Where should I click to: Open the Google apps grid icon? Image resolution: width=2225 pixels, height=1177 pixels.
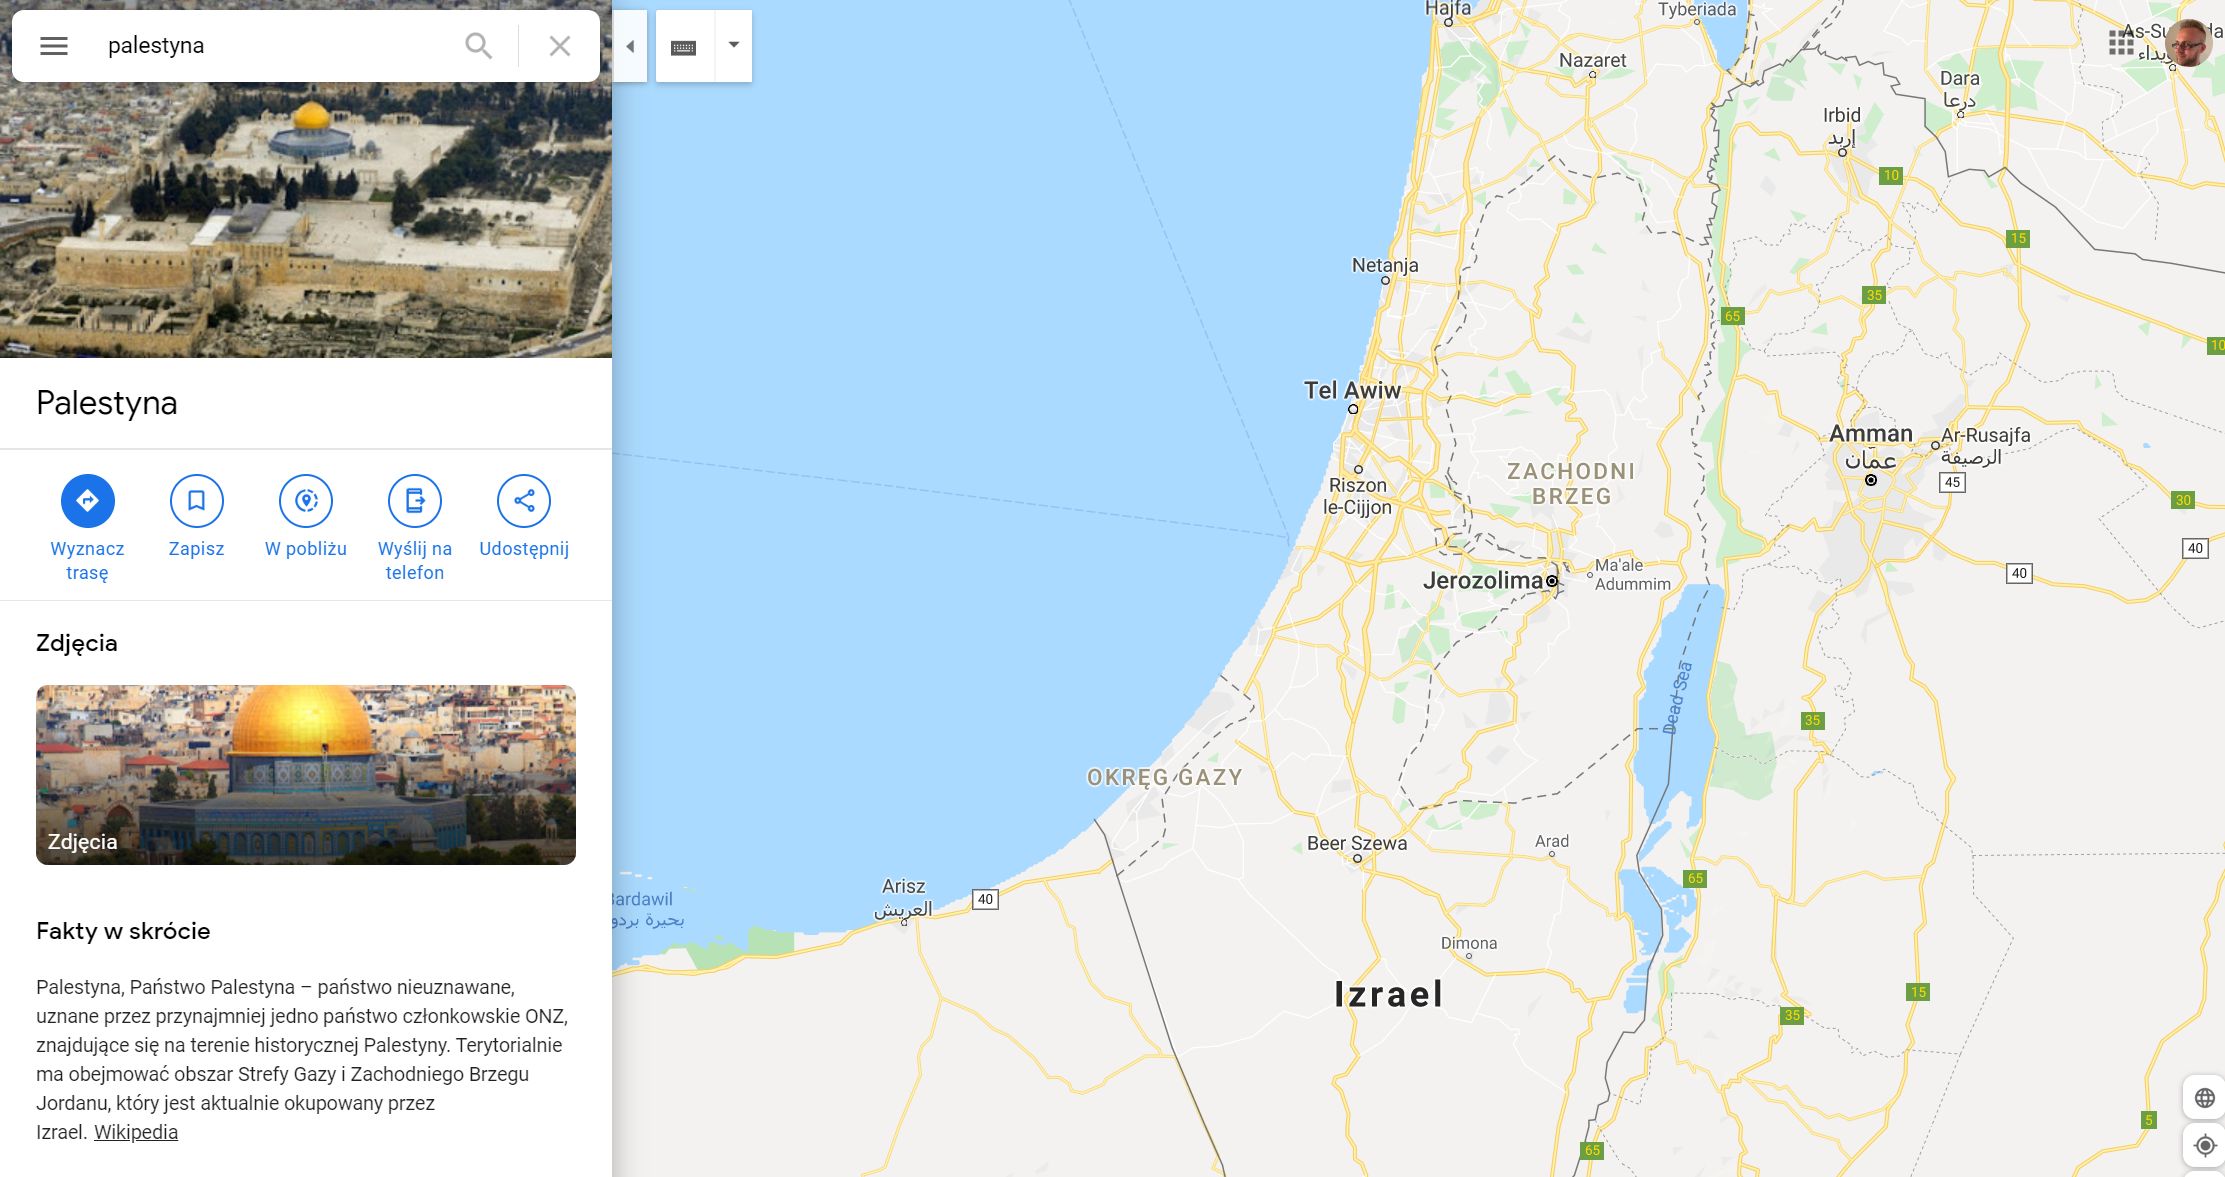pyautogui.click(x=2121, y=43)
